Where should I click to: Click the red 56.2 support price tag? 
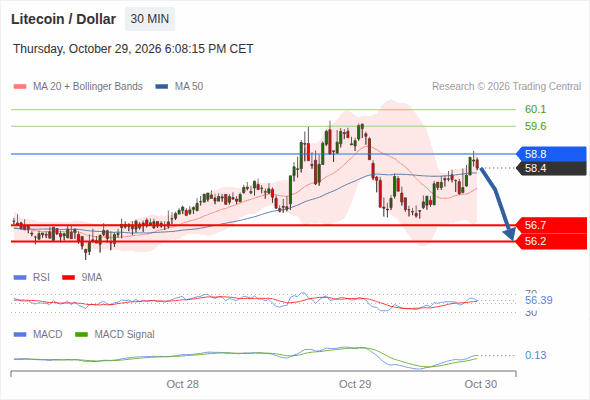tap(551, 241)
